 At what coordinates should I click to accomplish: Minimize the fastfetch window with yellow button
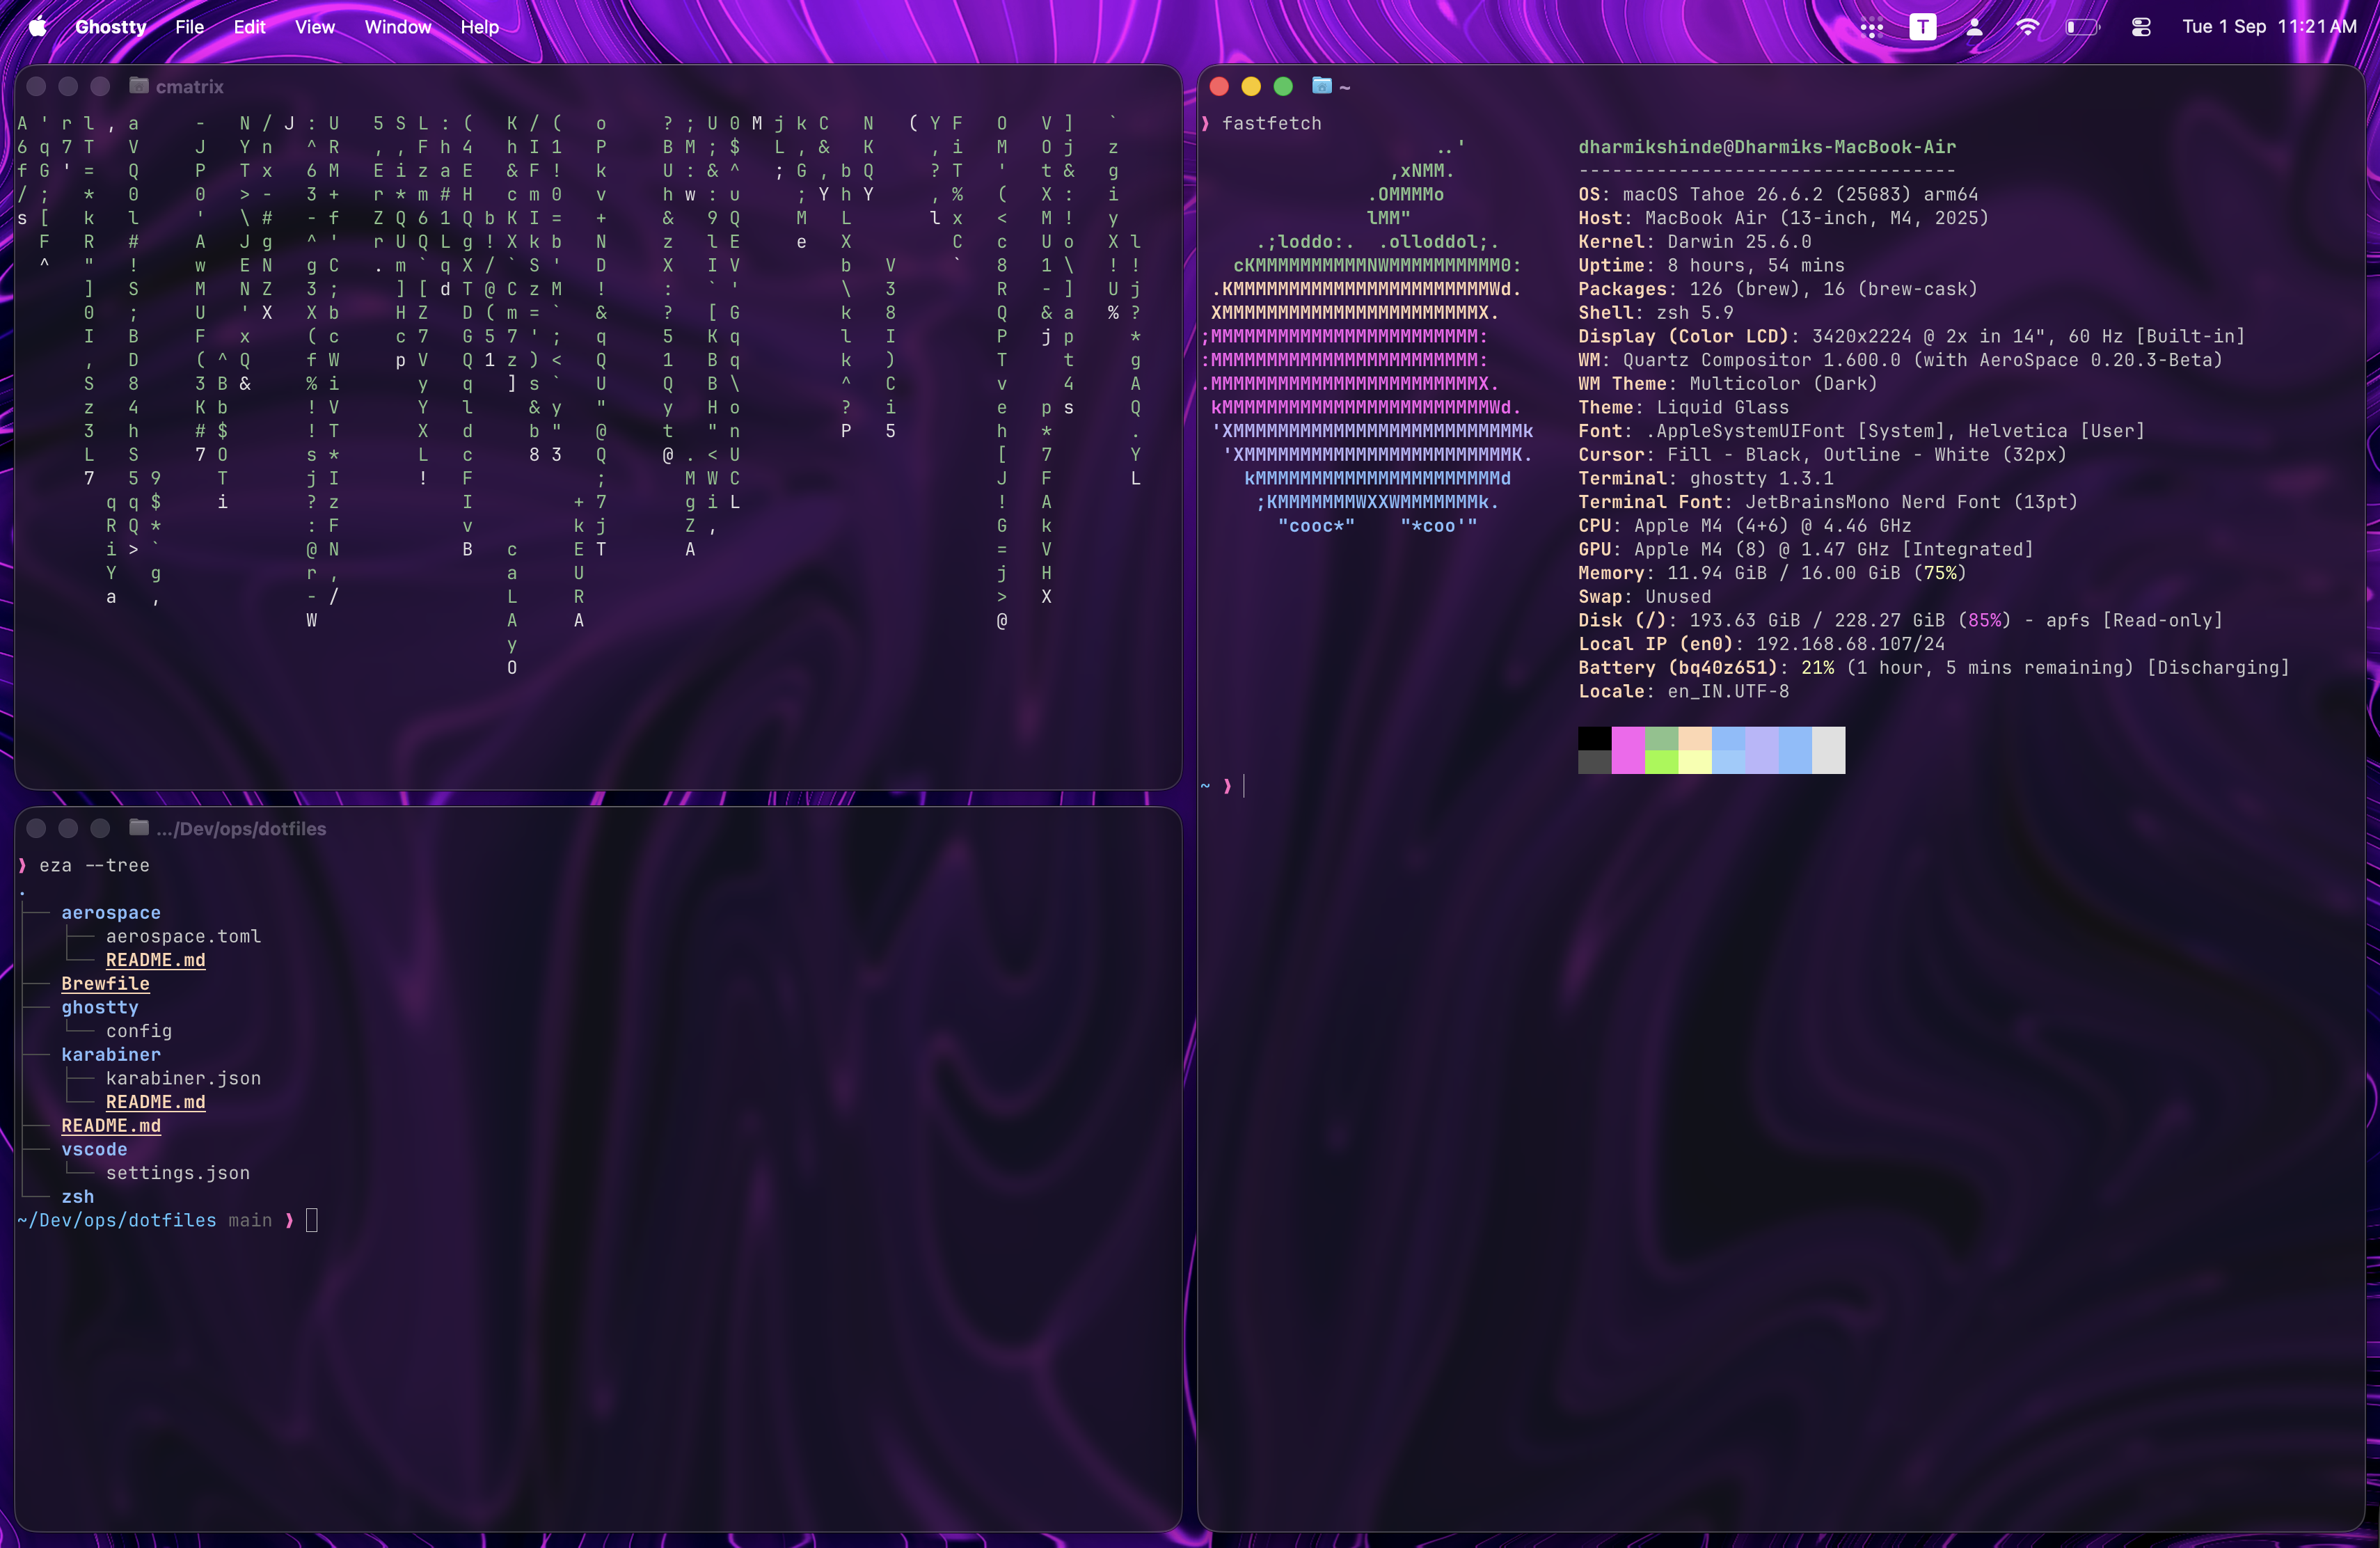(1251, 86)
